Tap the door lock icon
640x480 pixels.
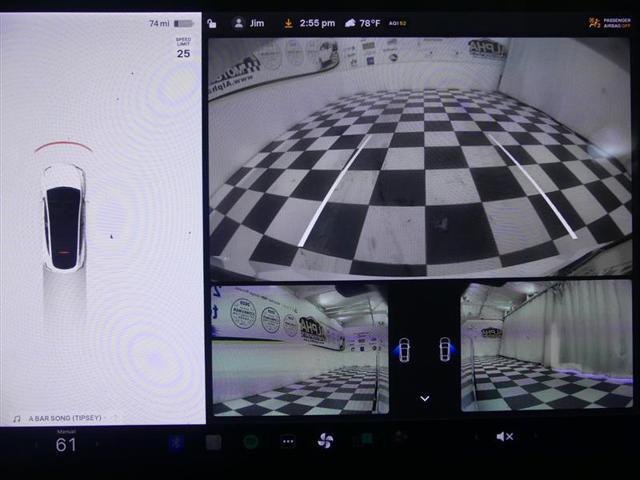tap(212, 23)
